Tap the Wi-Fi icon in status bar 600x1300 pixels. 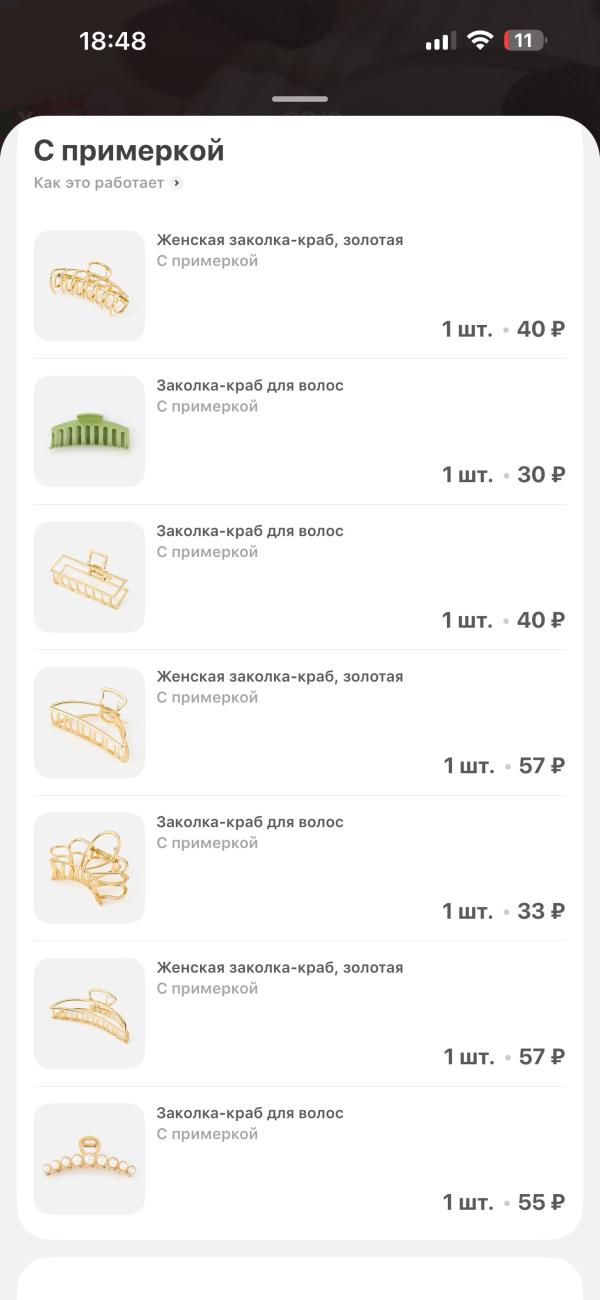[481, 41]
